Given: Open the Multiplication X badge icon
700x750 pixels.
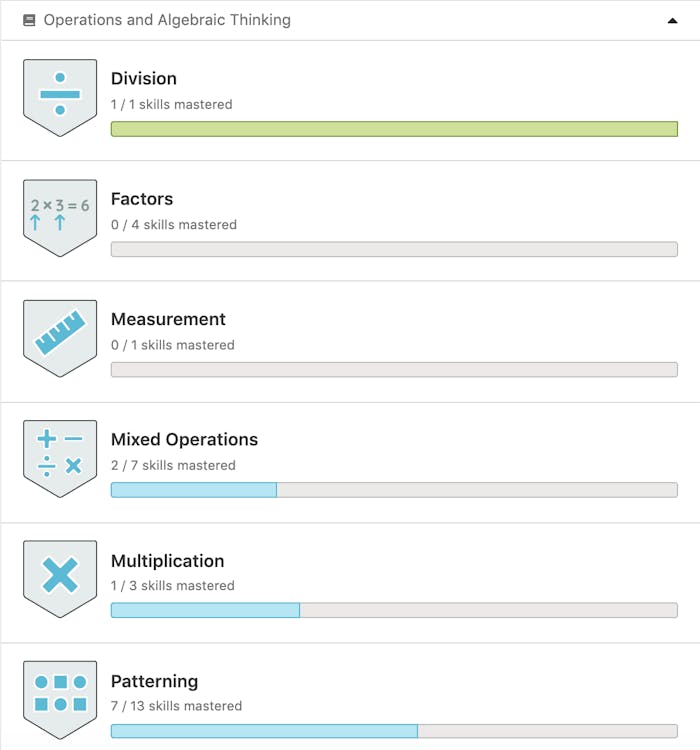Looking at the screenshot, I should [60, 578].
